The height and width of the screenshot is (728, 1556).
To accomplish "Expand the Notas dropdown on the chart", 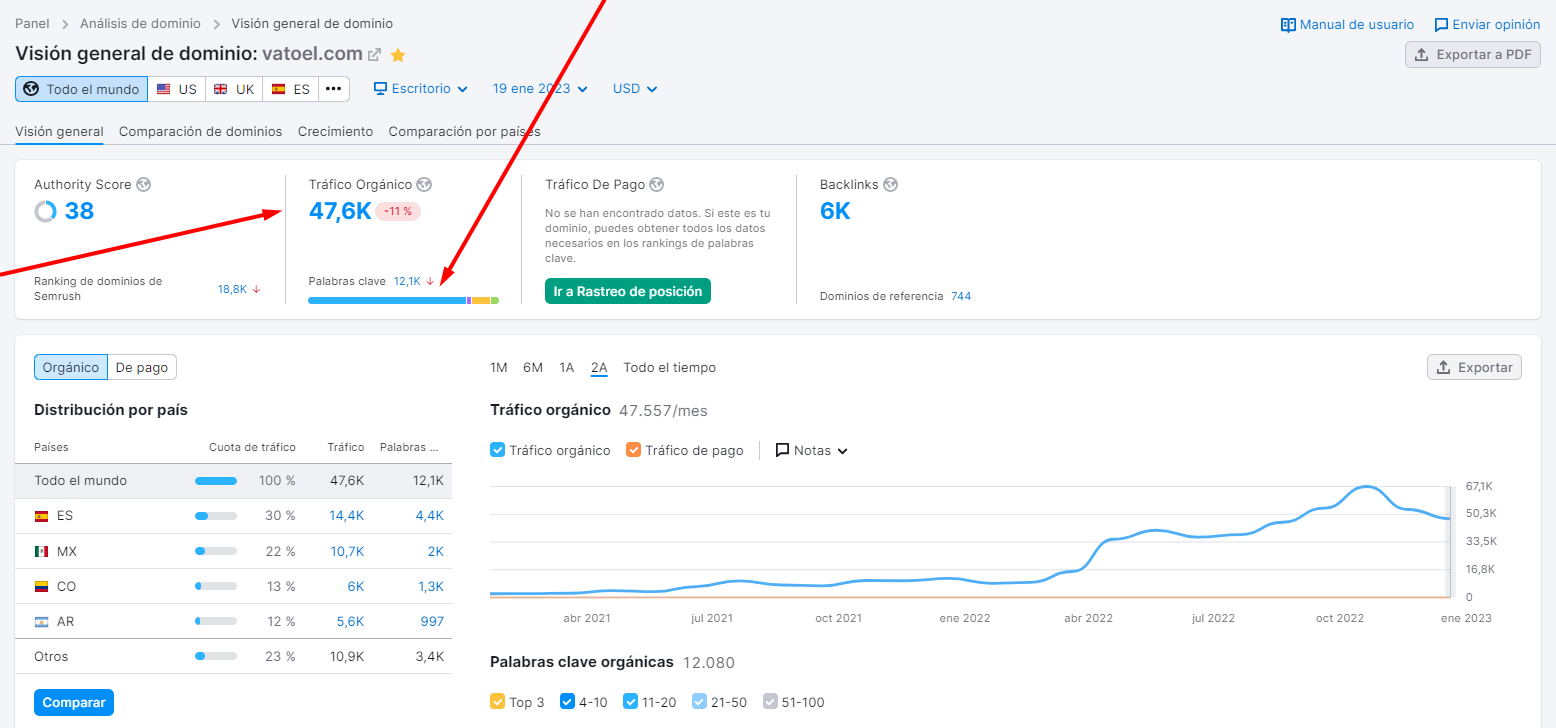I will [x=811, y=450].
